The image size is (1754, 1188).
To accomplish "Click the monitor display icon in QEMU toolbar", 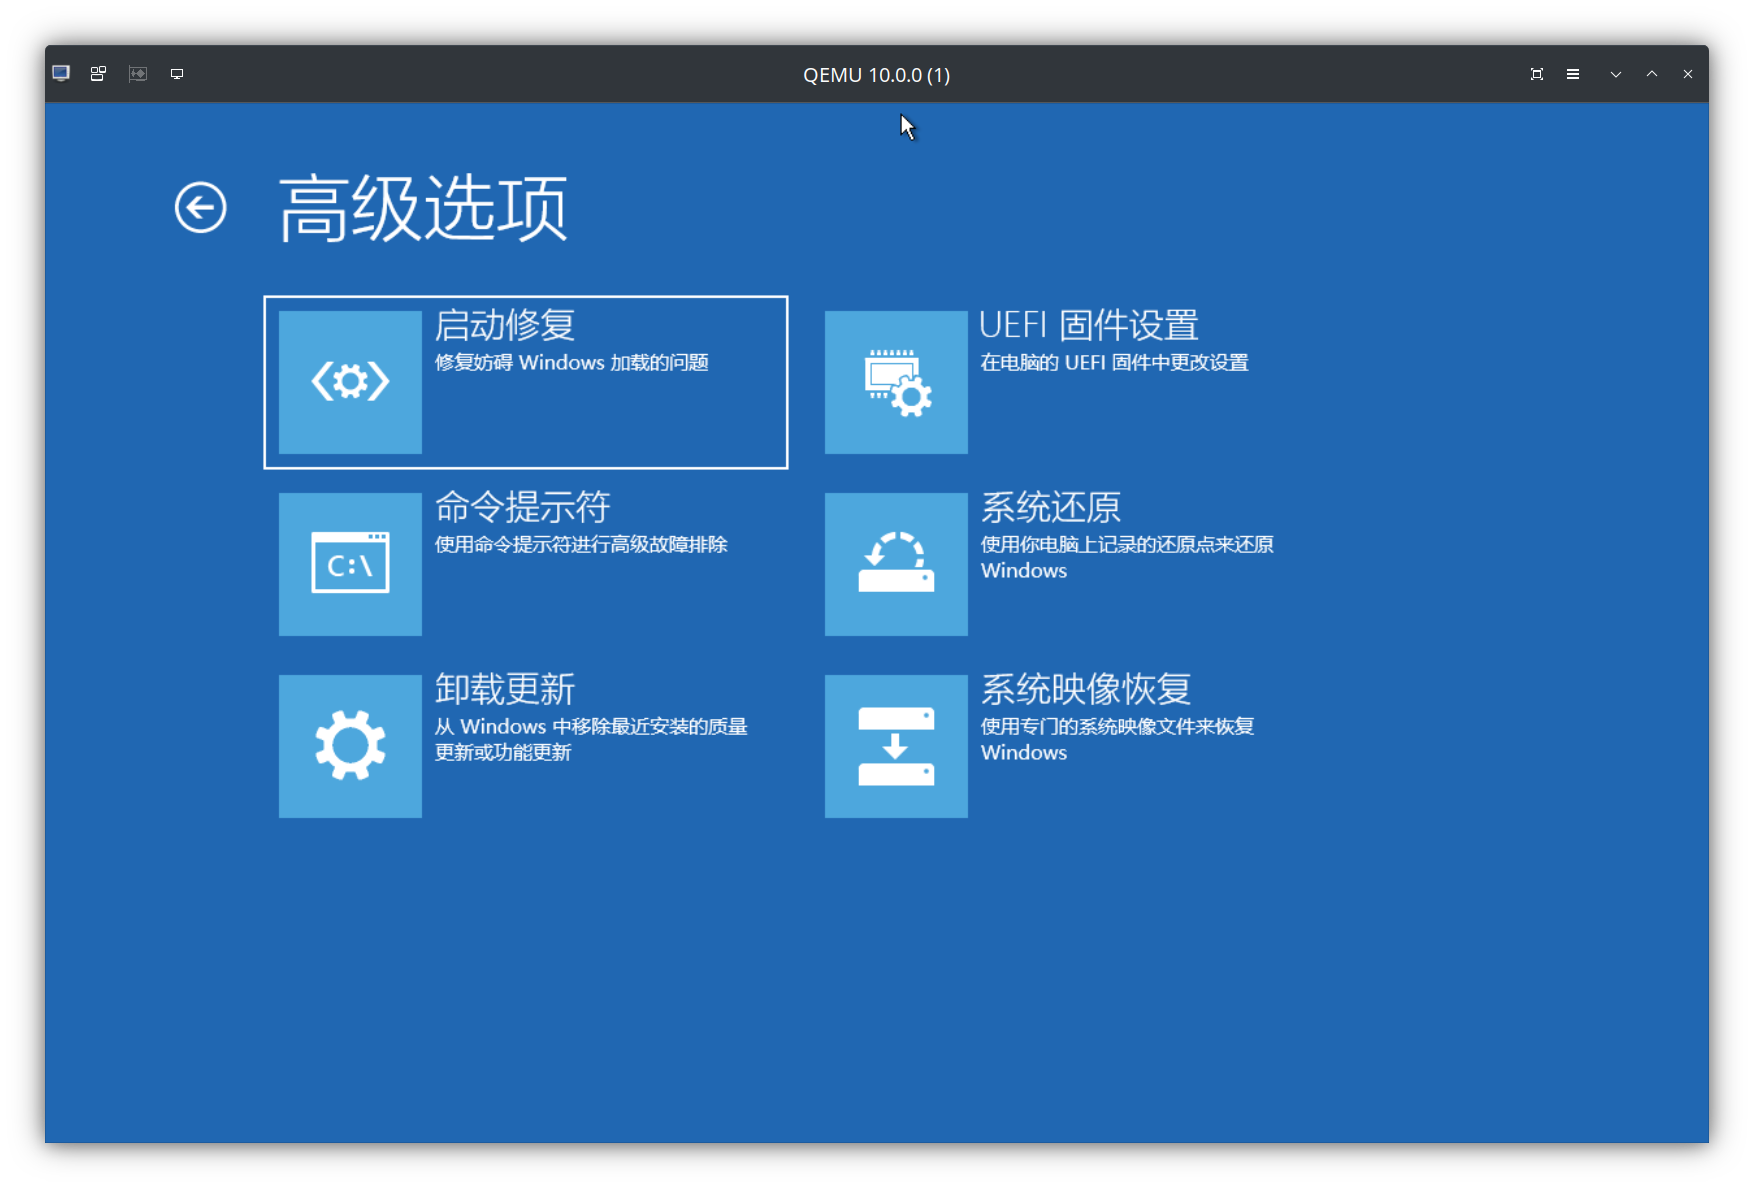I will coord(177,73).
